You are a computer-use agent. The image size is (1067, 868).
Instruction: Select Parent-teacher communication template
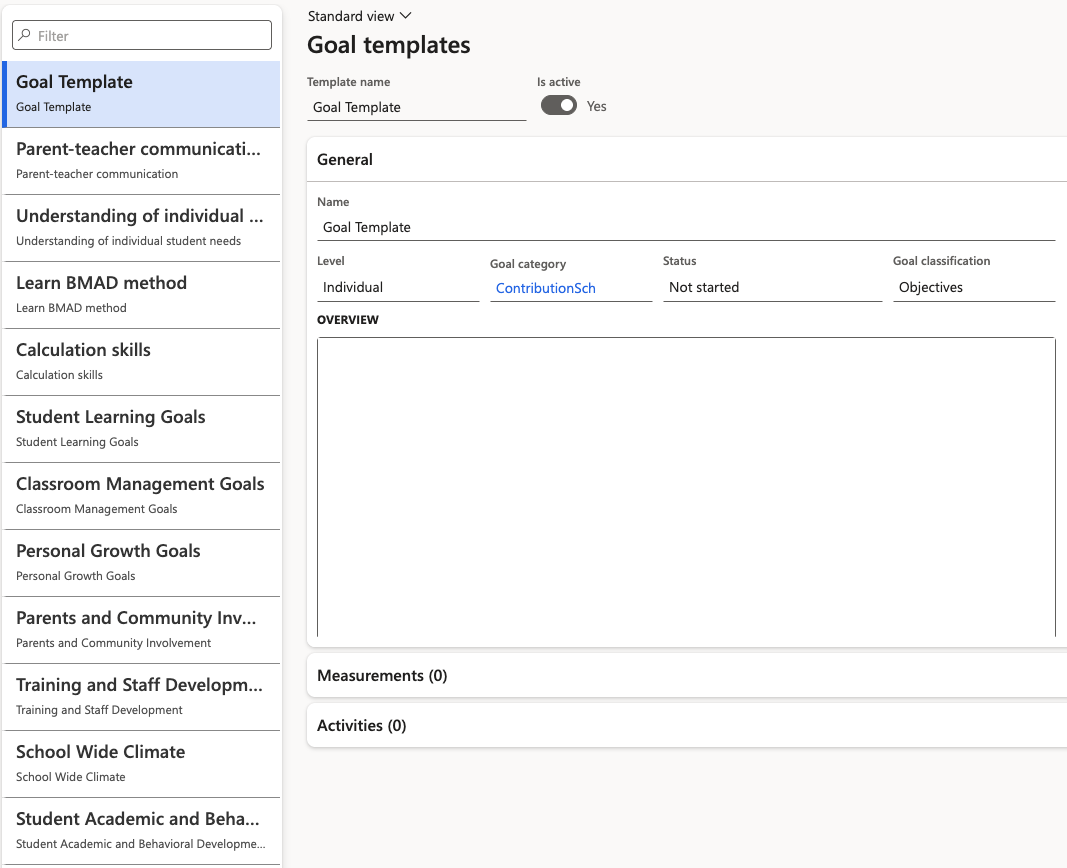pos(142,161)
